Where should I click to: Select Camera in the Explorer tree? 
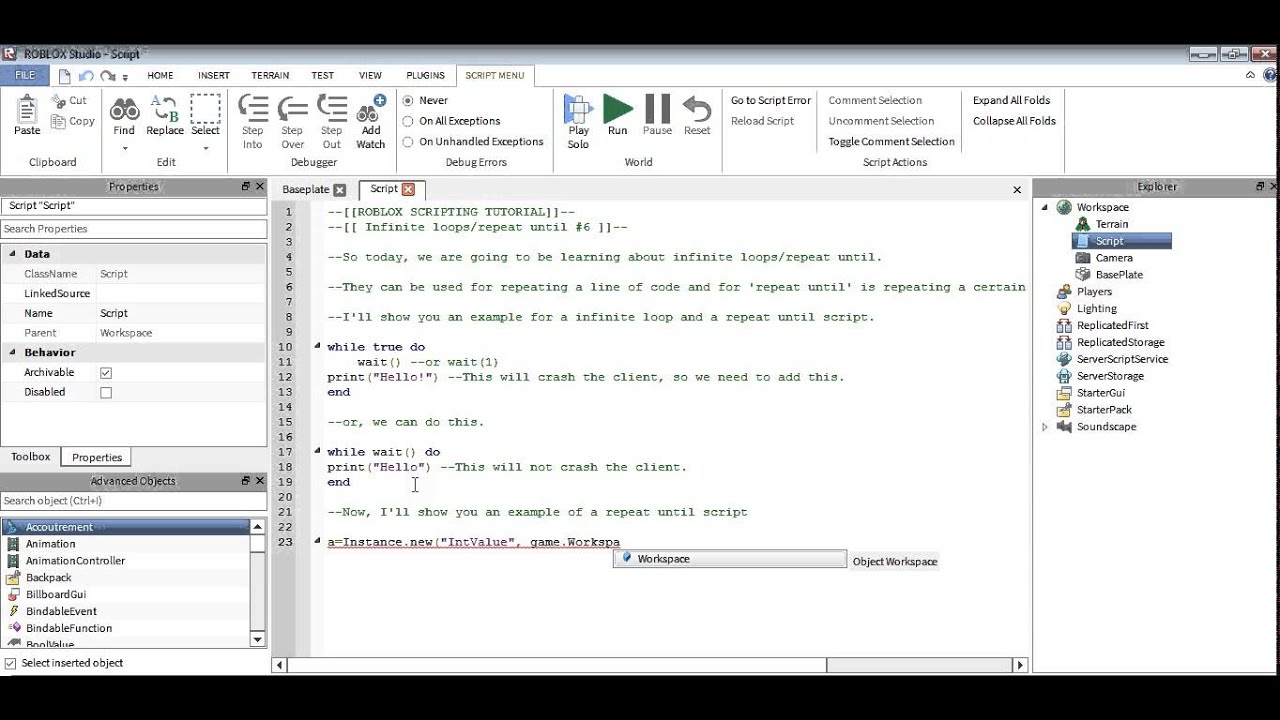pyautogui.click(x=1113, y=258)
